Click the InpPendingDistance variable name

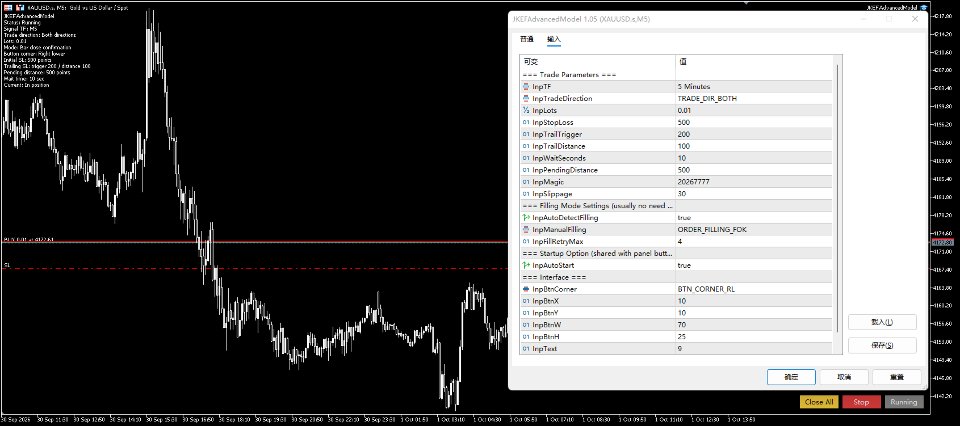tap(565, 170)
